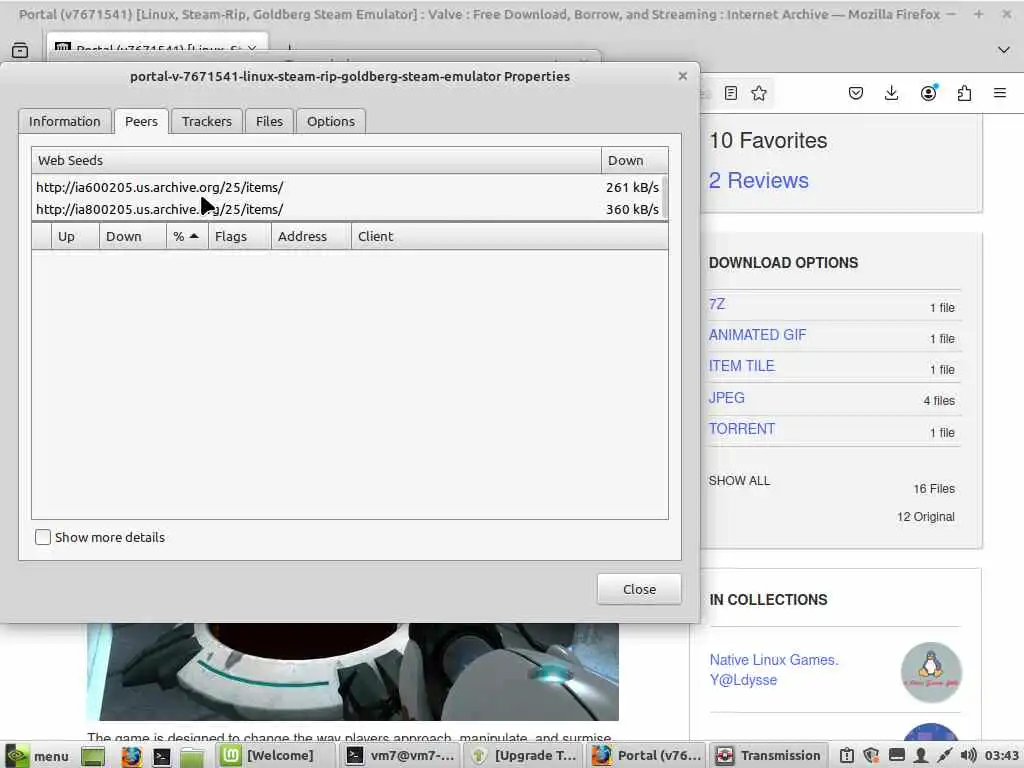Click Close button in Properties dialog
Image resolution: width=1024 pixels, height=768 pixels.
pos(639,589)
